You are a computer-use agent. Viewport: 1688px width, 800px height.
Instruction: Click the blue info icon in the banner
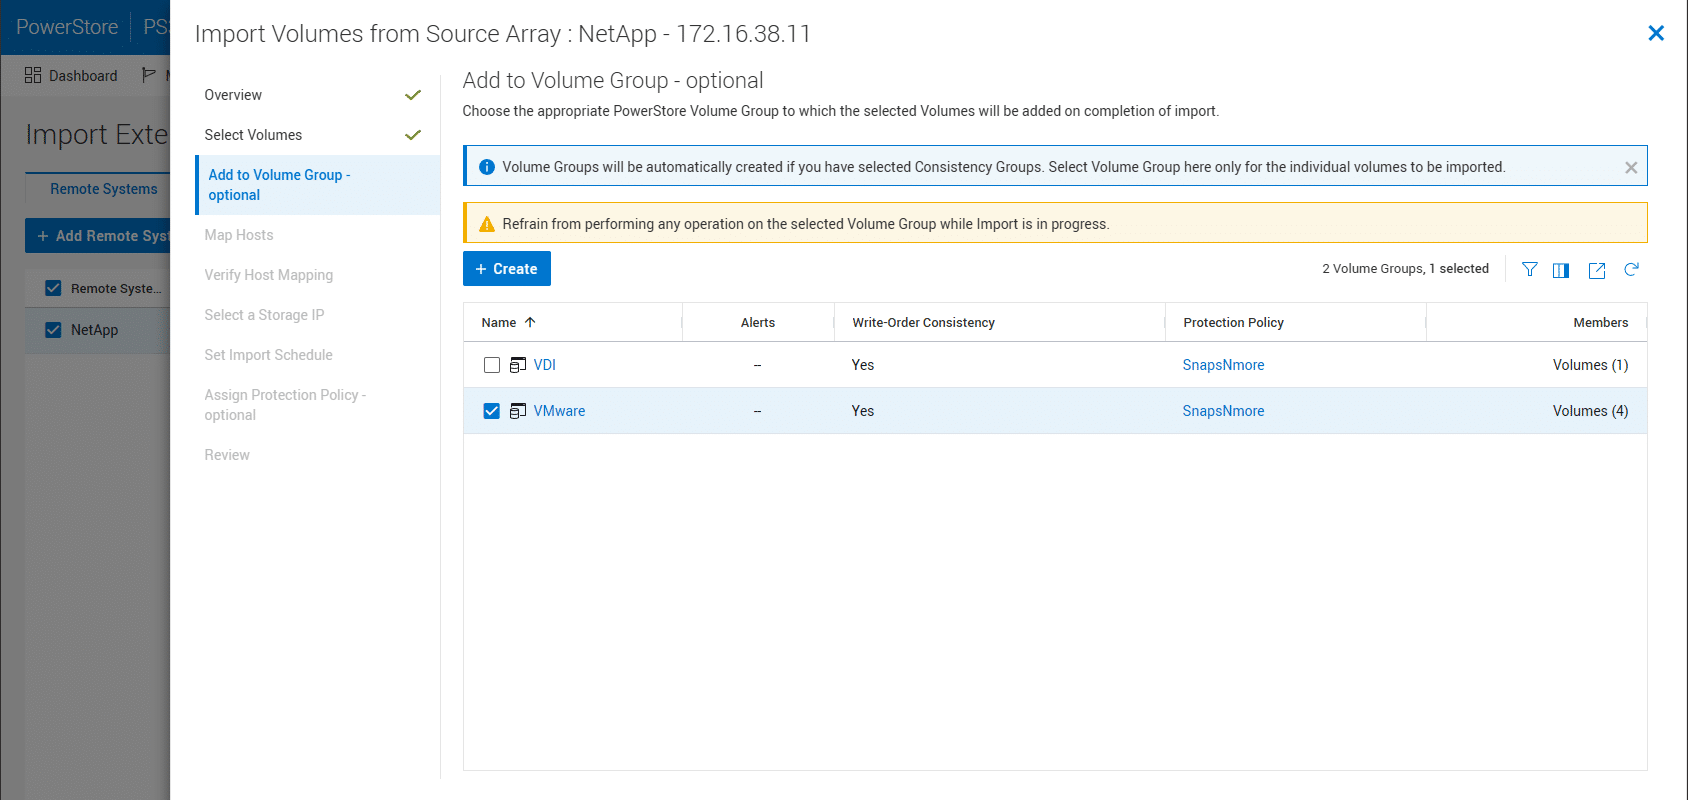click(487, 167)
